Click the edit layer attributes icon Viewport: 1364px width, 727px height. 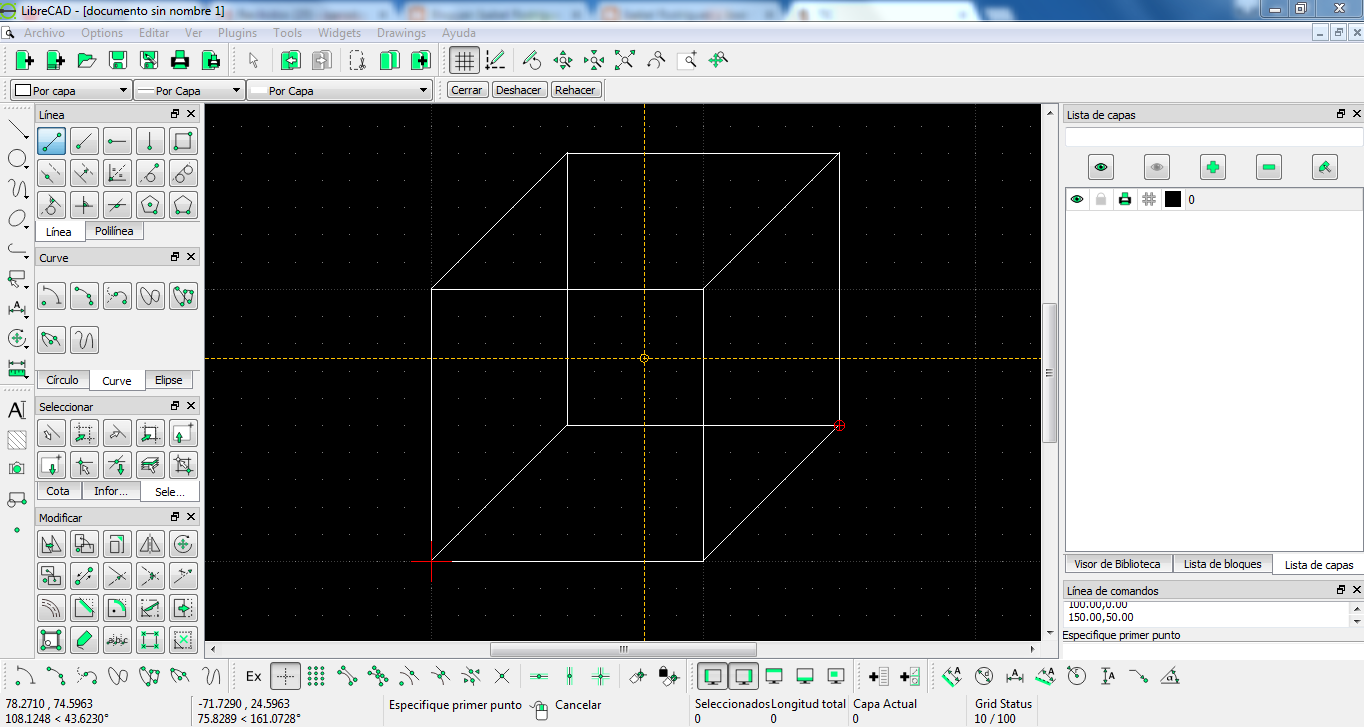1325,167
